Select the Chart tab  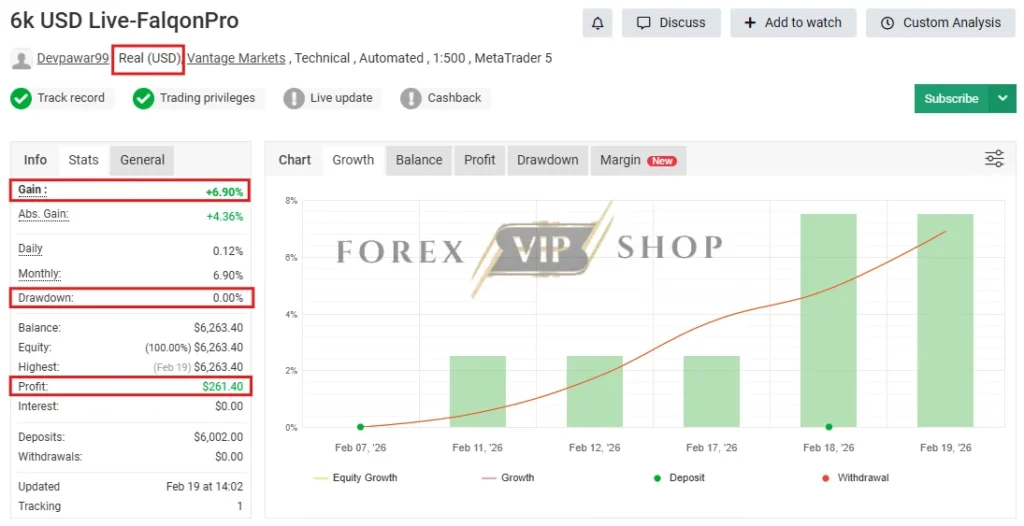pyautogui.click(x=295, y=160)
